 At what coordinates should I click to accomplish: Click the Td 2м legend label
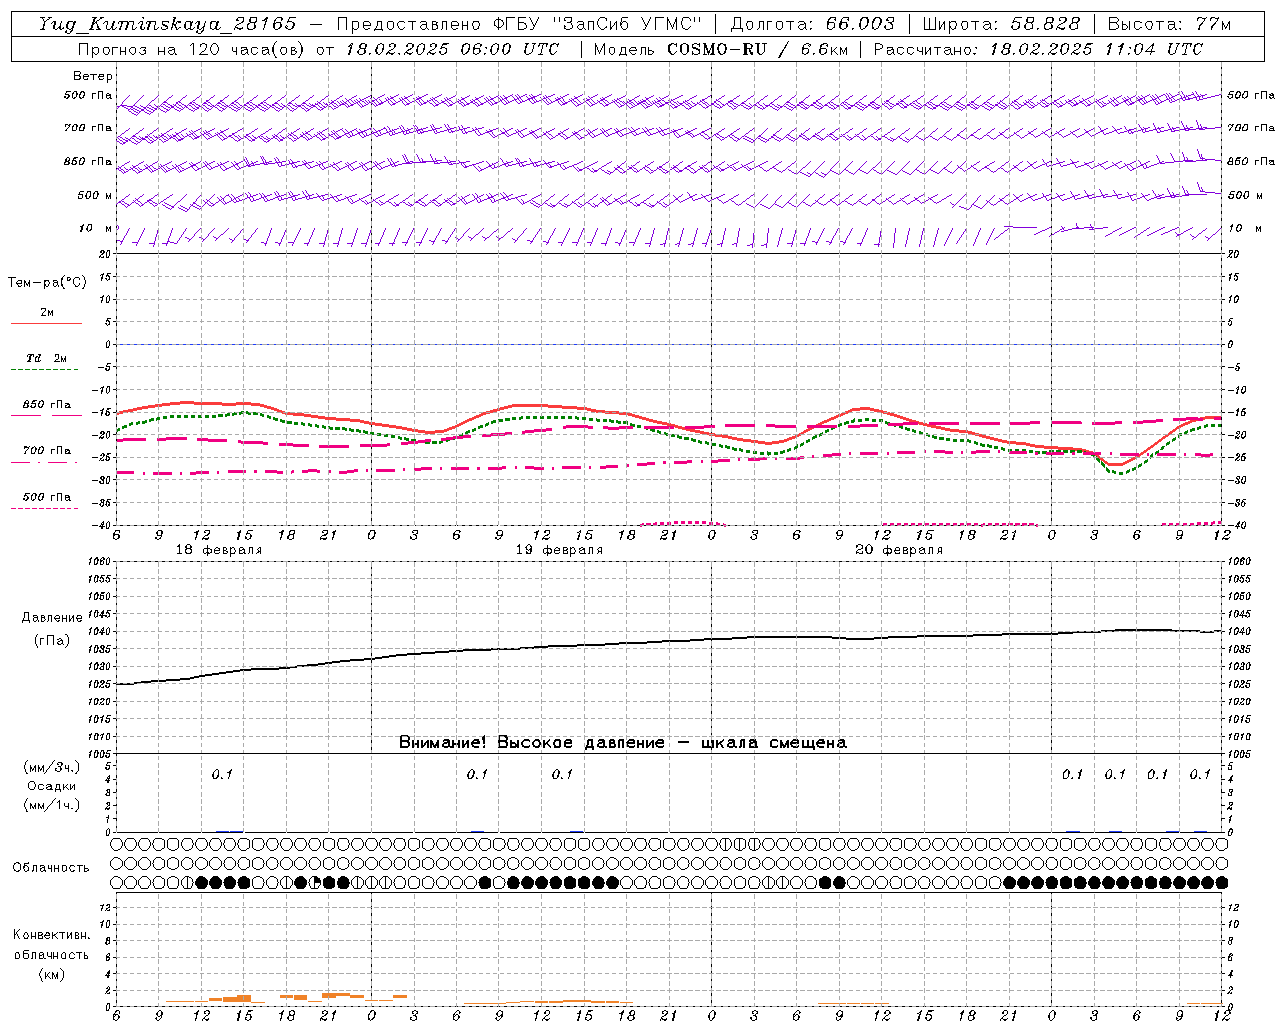(46, 358)
